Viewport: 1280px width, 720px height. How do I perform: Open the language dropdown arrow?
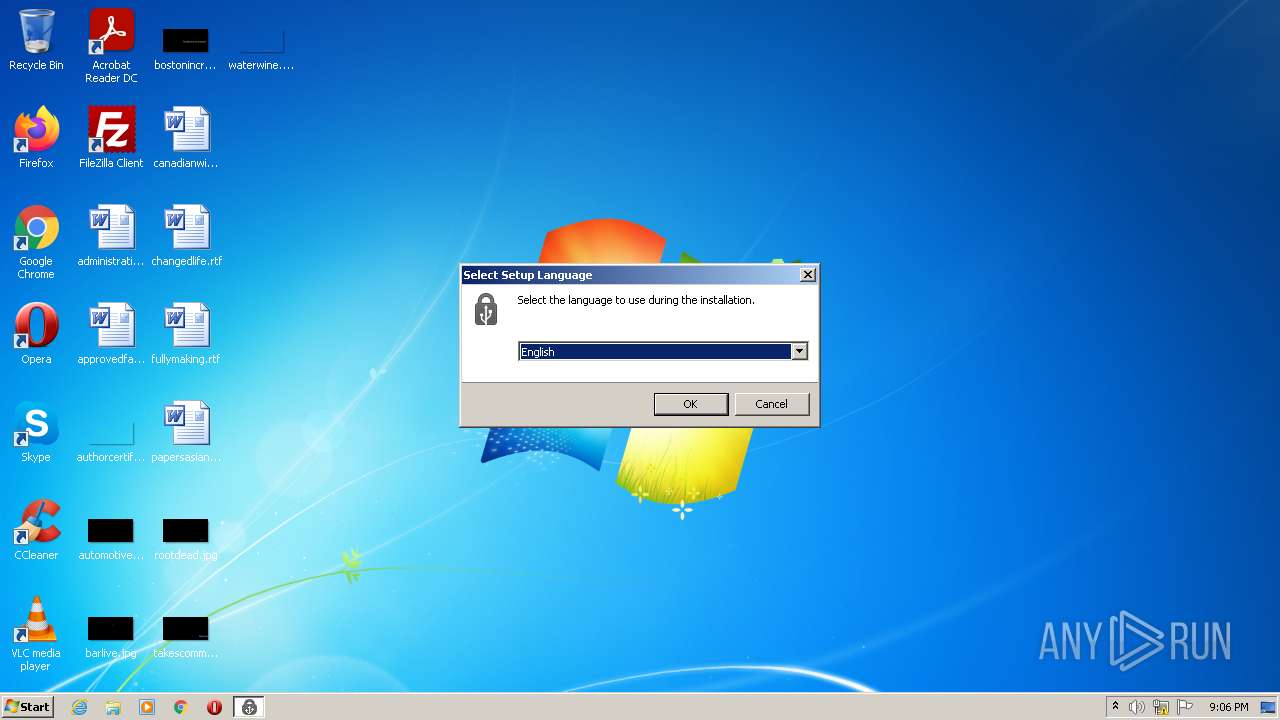point(799,351)
